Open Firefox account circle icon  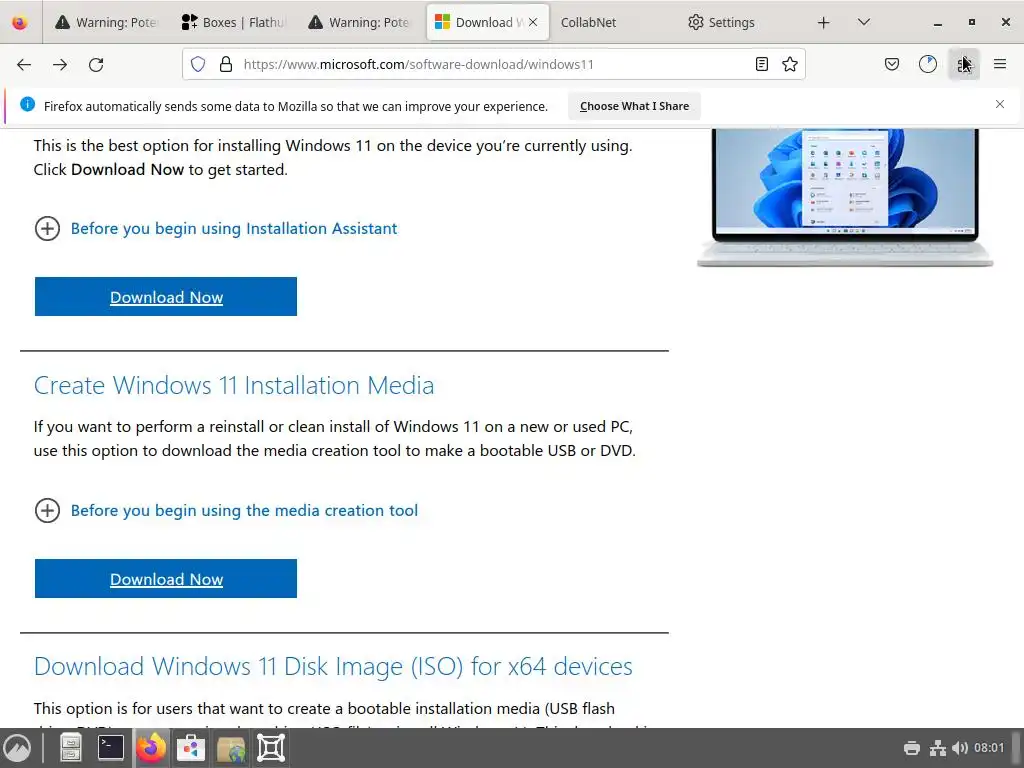(x=928, y=64)
